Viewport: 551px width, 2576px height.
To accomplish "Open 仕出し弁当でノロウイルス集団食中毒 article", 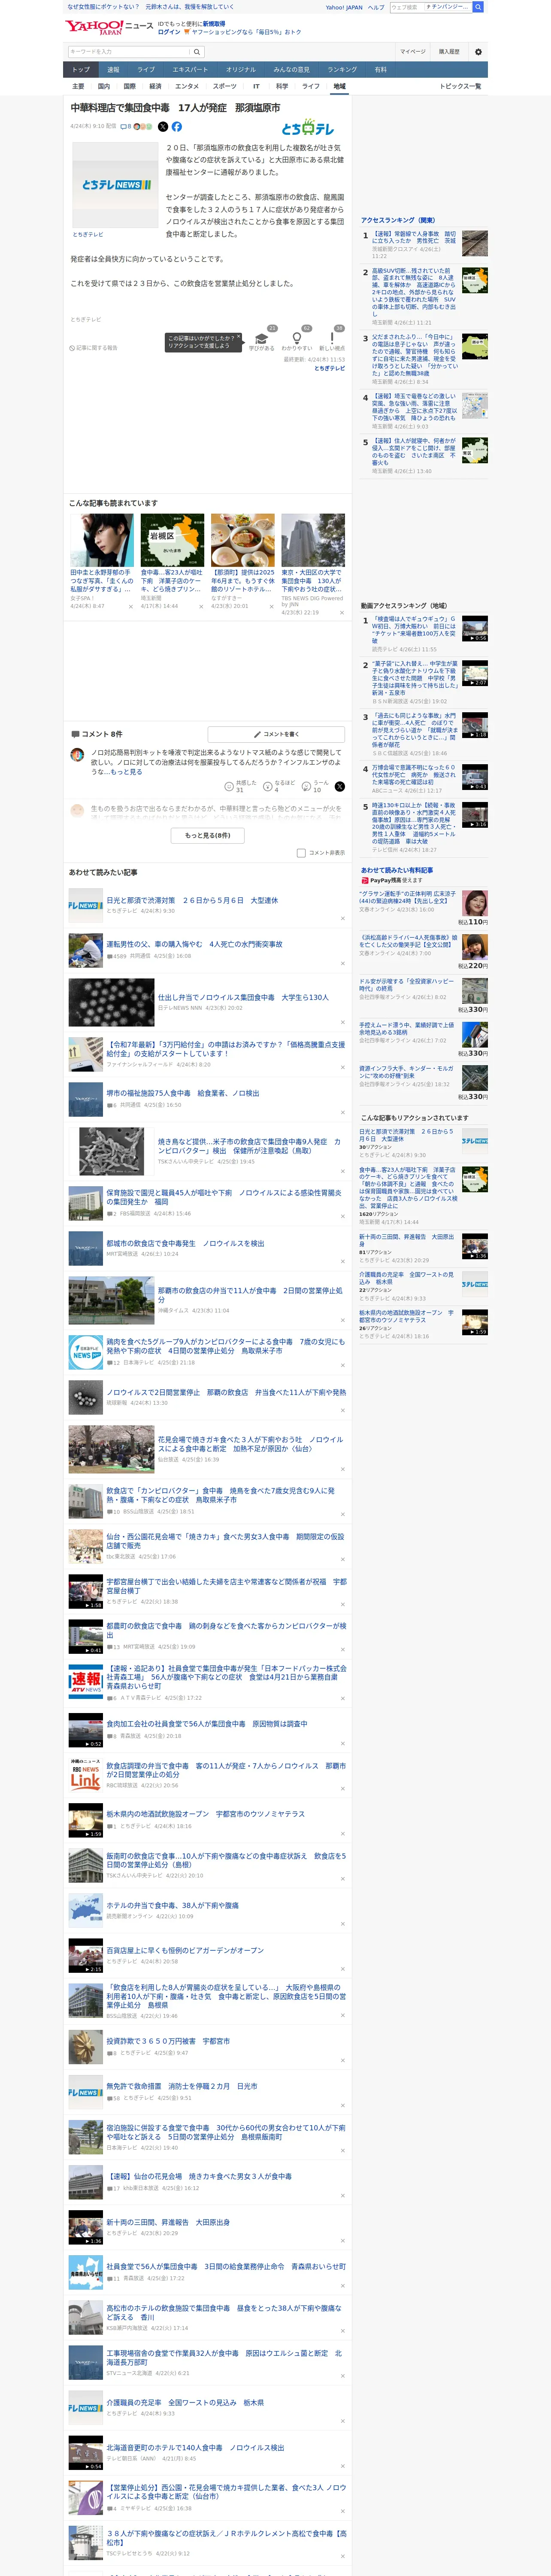I will [243, 997].
